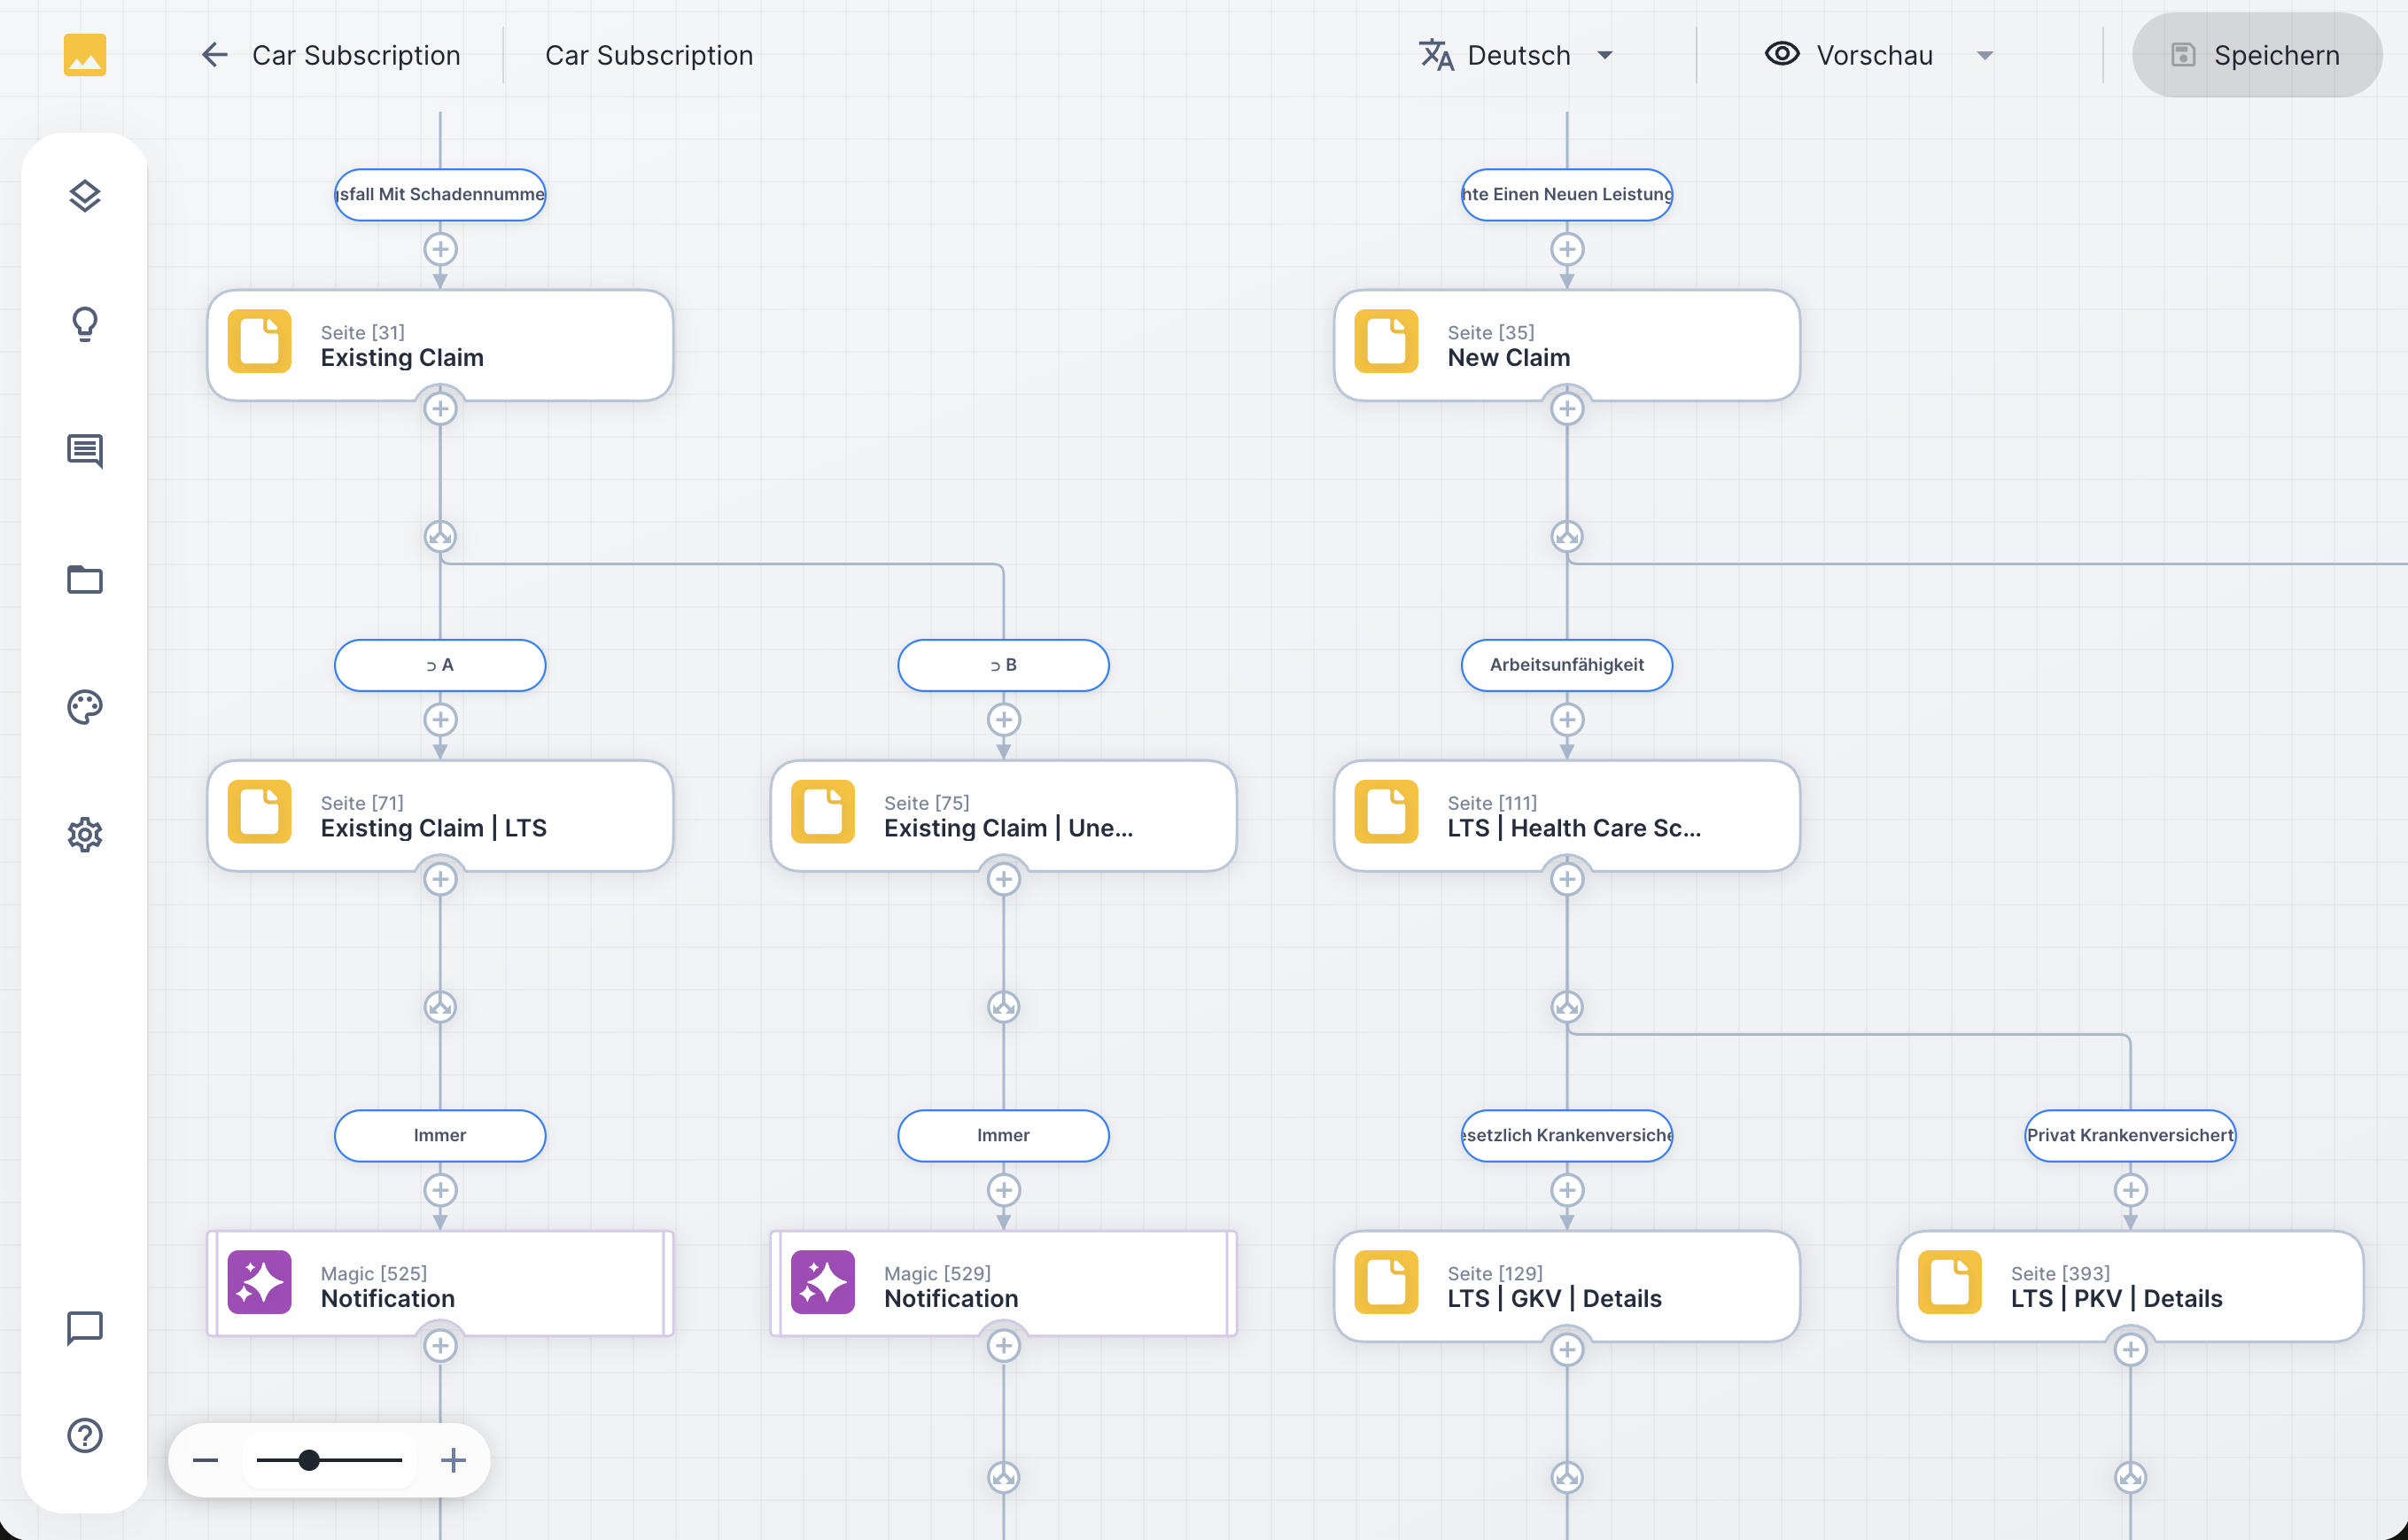Click the Privat Krankenversichert condition pill

tap(2130, 1135)
